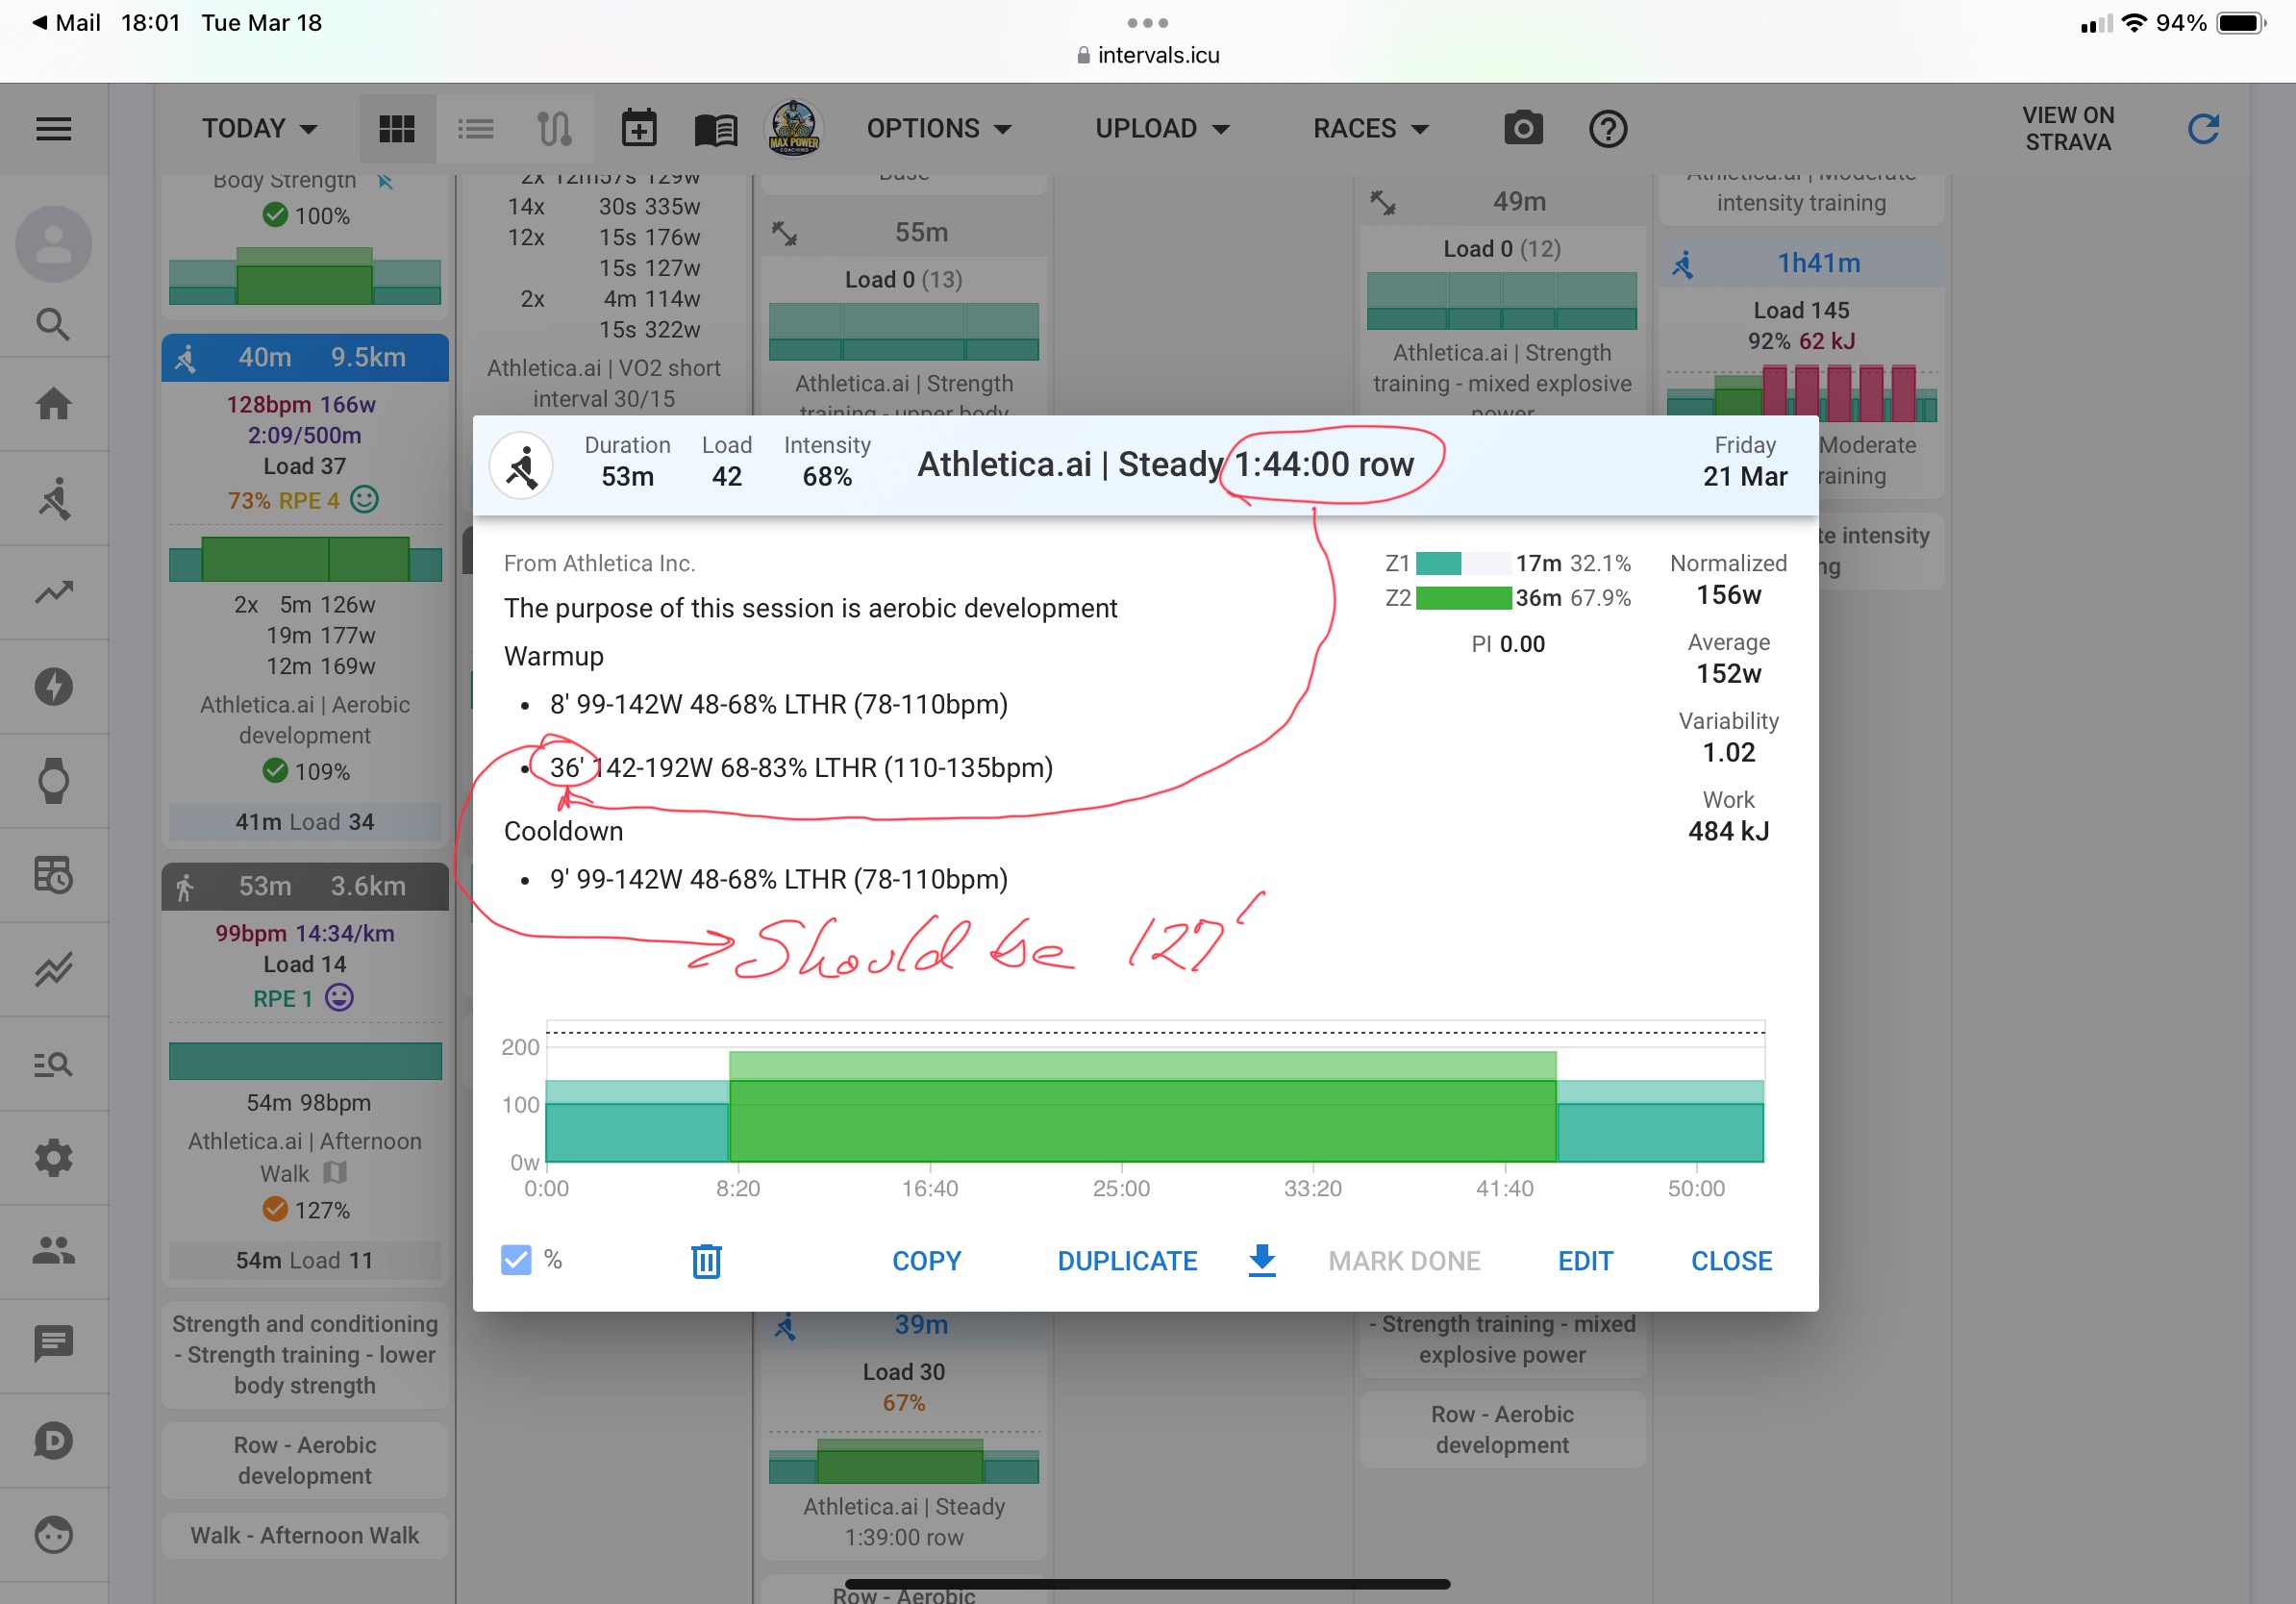Select the Strength and conditioning lower body item
The image size is (2296, 1604).
[x=305, y=1354]
